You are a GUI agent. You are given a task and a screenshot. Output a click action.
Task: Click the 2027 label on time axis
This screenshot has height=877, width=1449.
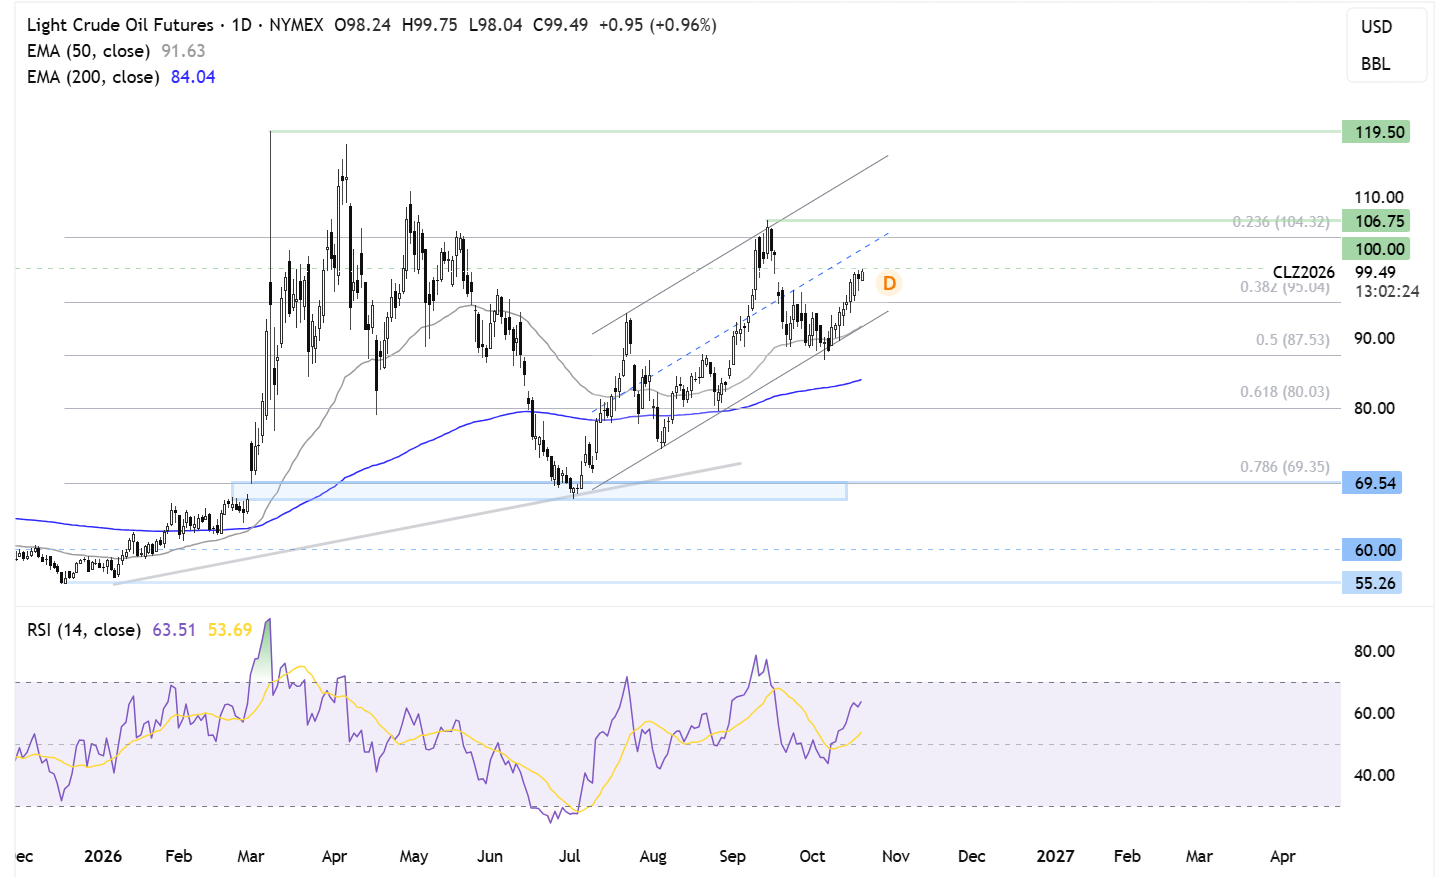1055,856
